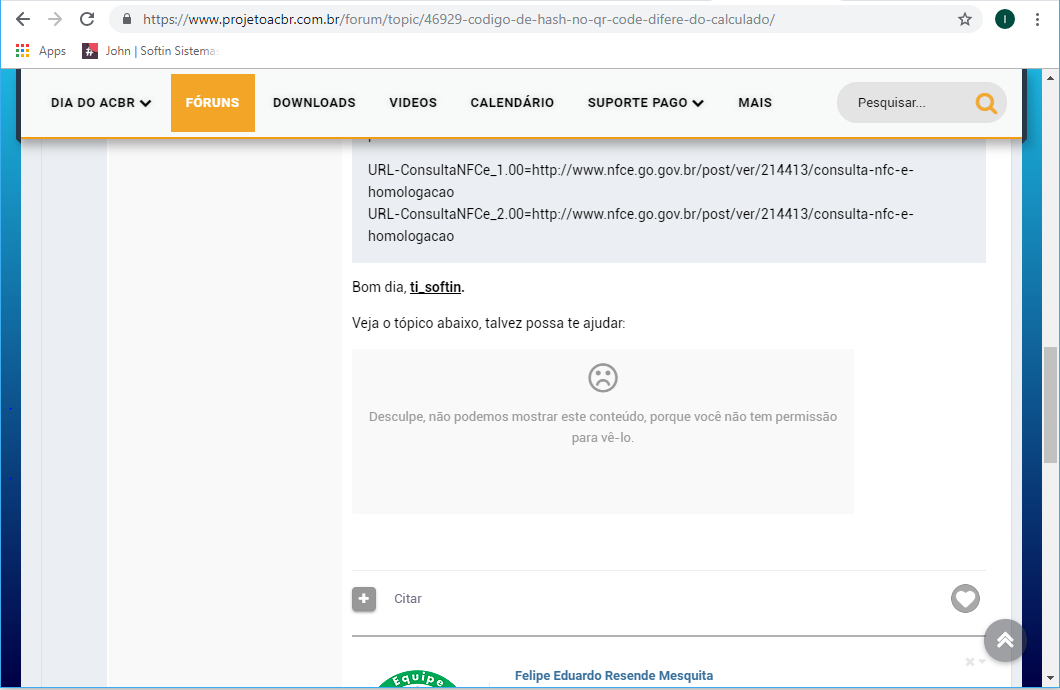Image resolution: width=1060 pixels, height=690 pixels.
Task: Click the 'Veja o tópico abaixo' text
Action: pos(489,323)
